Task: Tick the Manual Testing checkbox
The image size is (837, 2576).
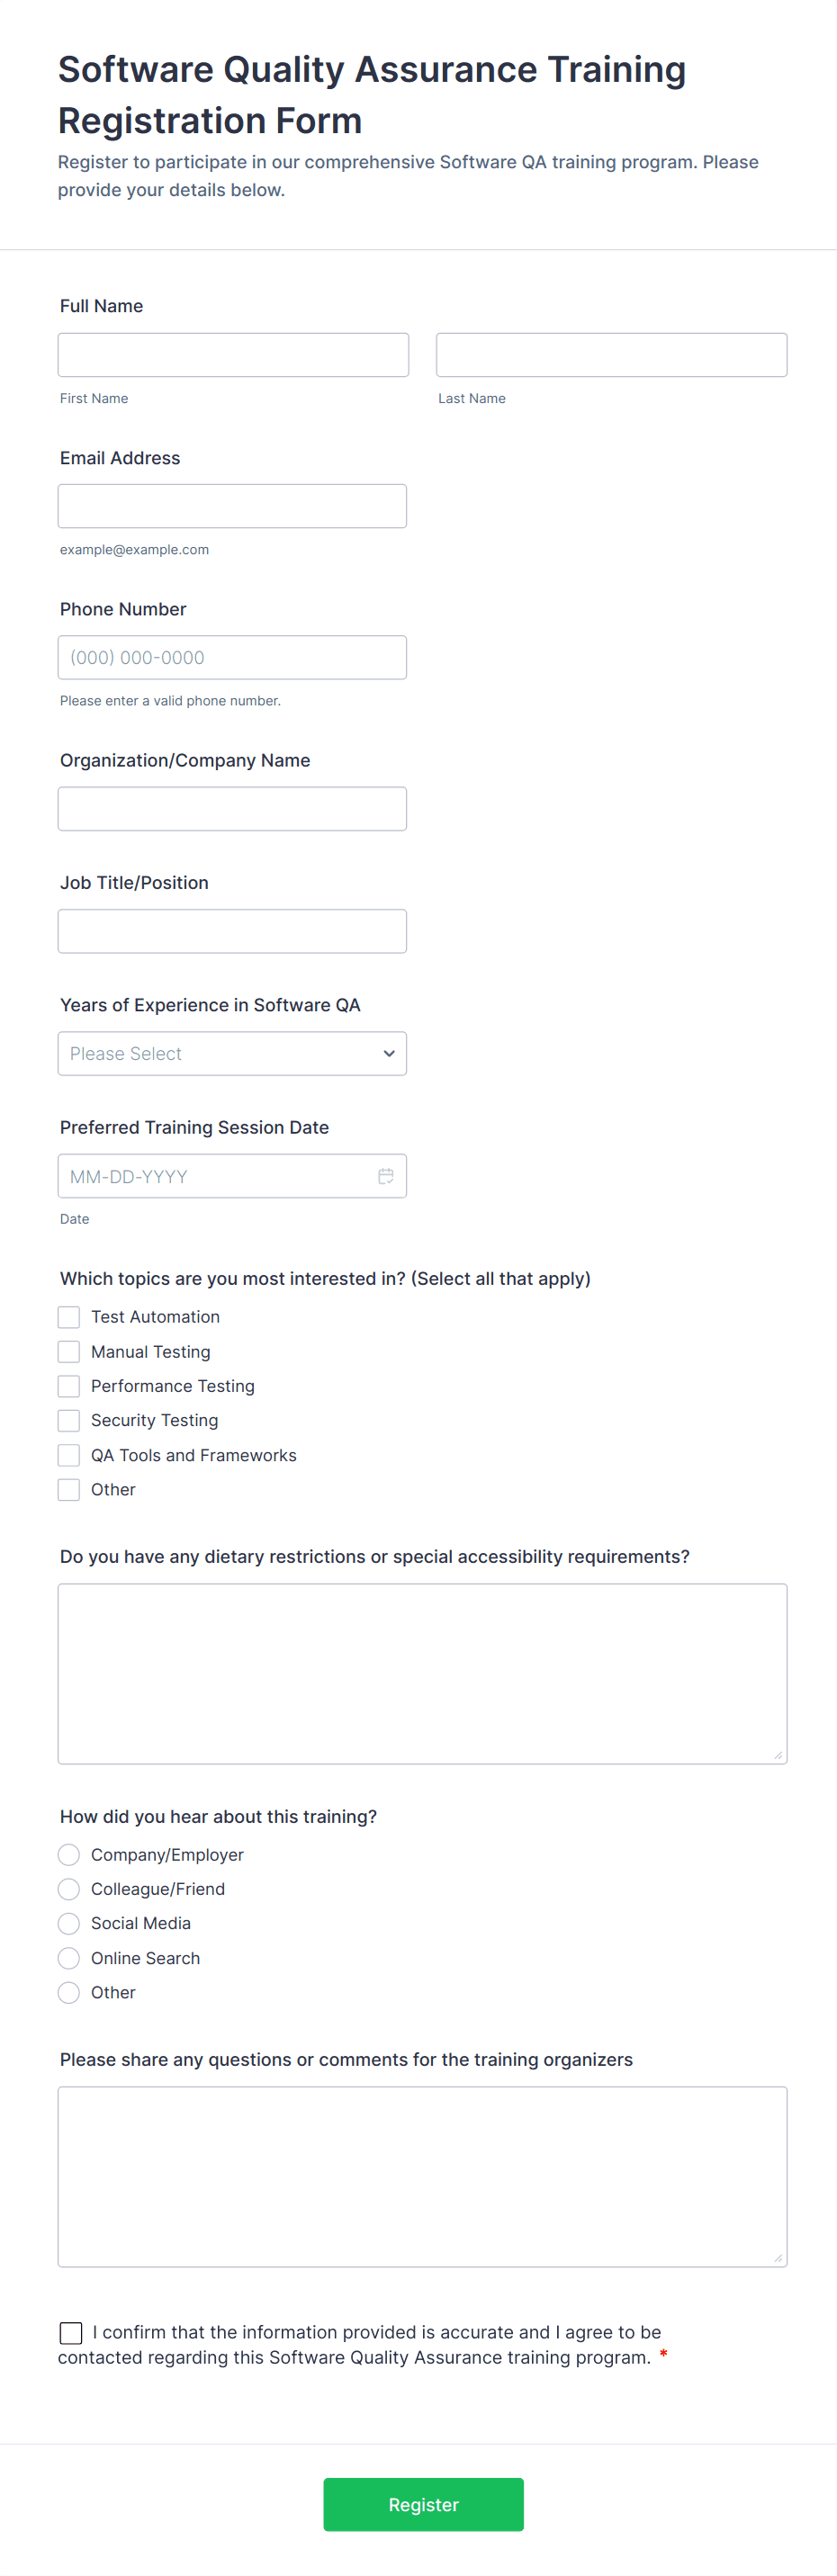Action: (69, 1352)
